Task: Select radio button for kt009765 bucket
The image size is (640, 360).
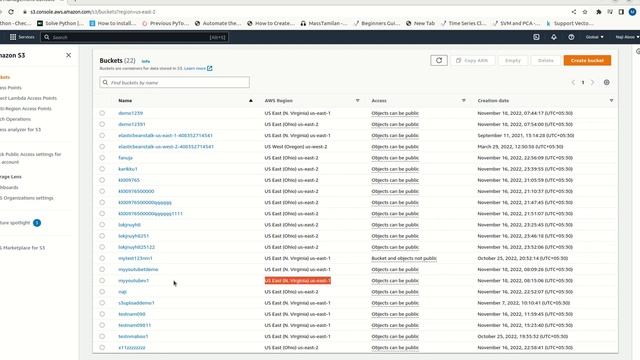Action: pyautogui.click(x=102, y=180)
